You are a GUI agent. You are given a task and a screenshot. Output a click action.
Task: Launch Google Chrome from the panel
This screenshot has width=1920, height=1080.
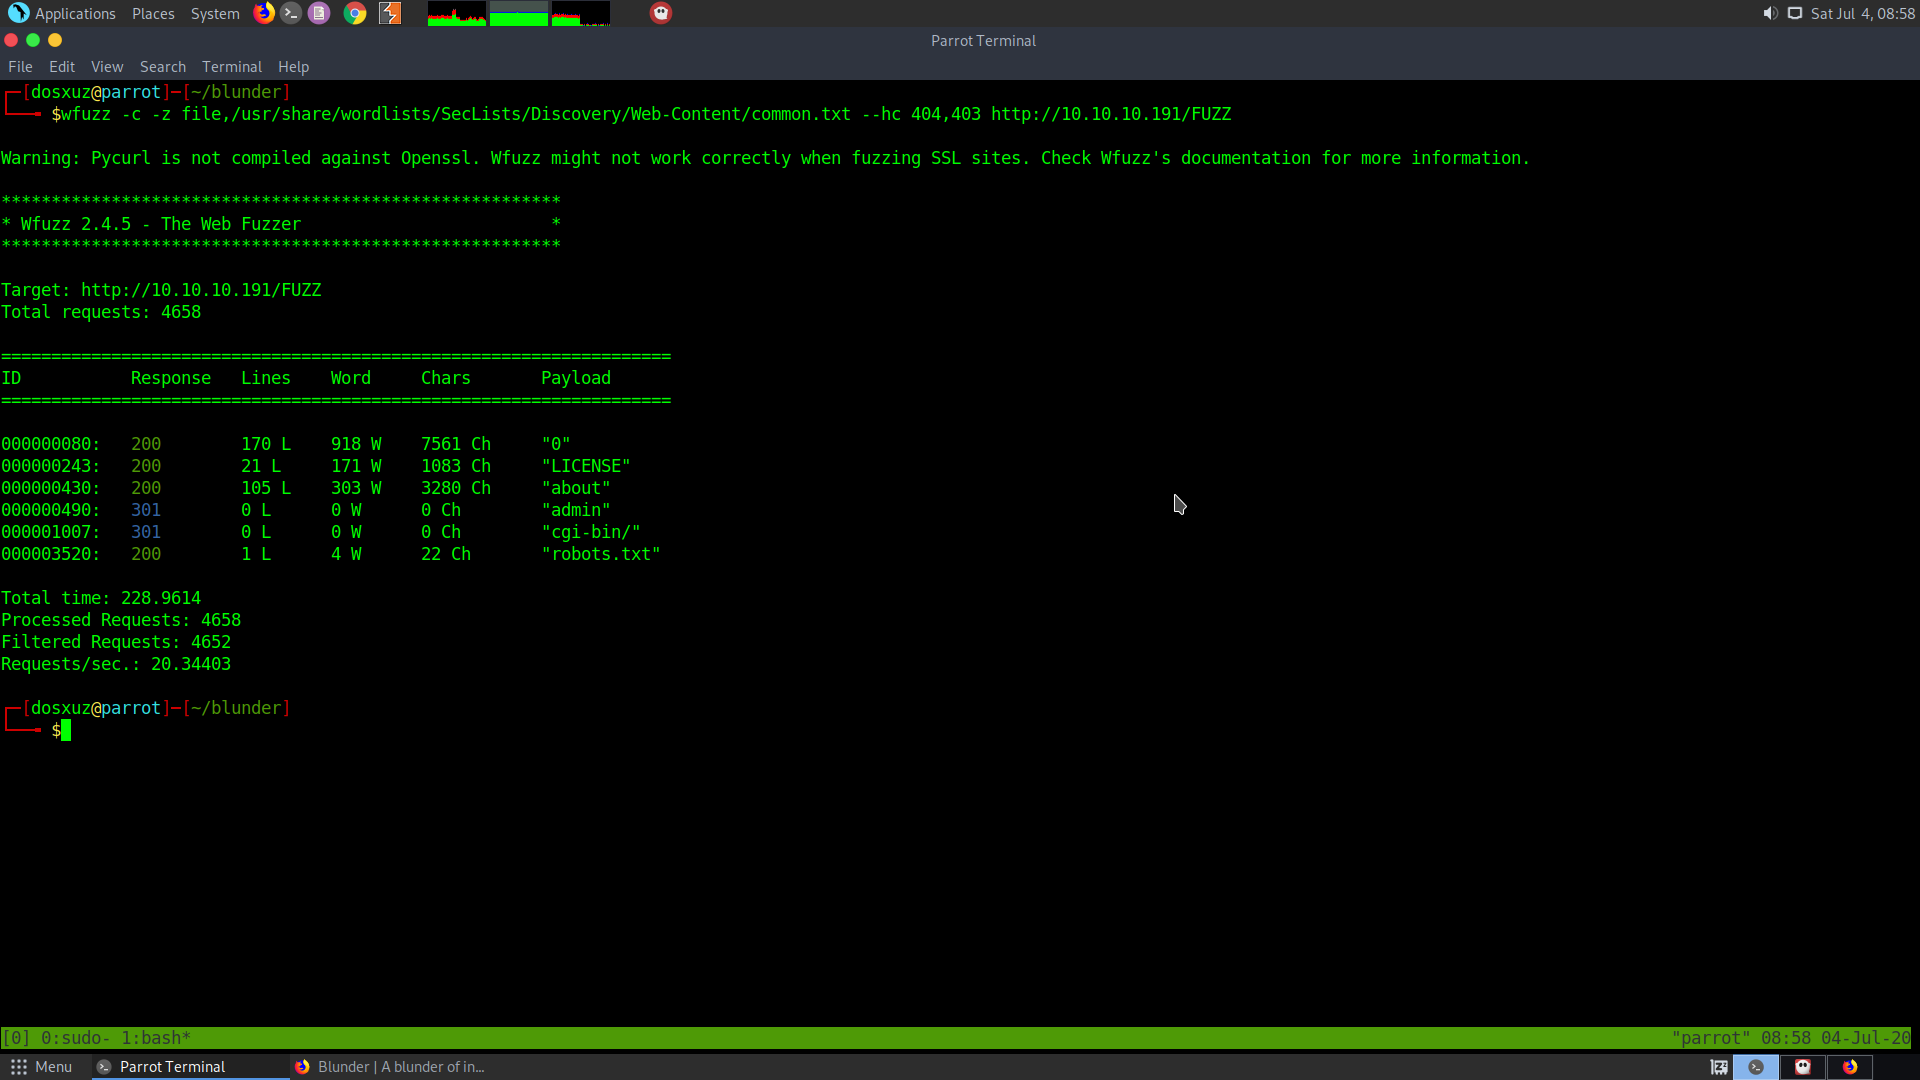coord(355,13)
